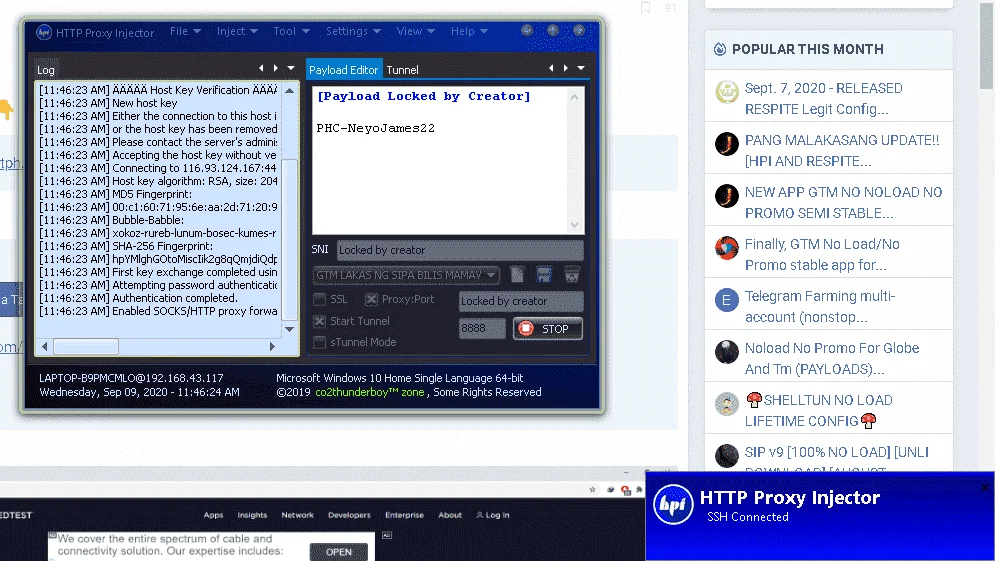Viewport: 995px width, 561px height.
Task: Click the Log horizontal scroll right arrow
Action: (x=272, y=346)
